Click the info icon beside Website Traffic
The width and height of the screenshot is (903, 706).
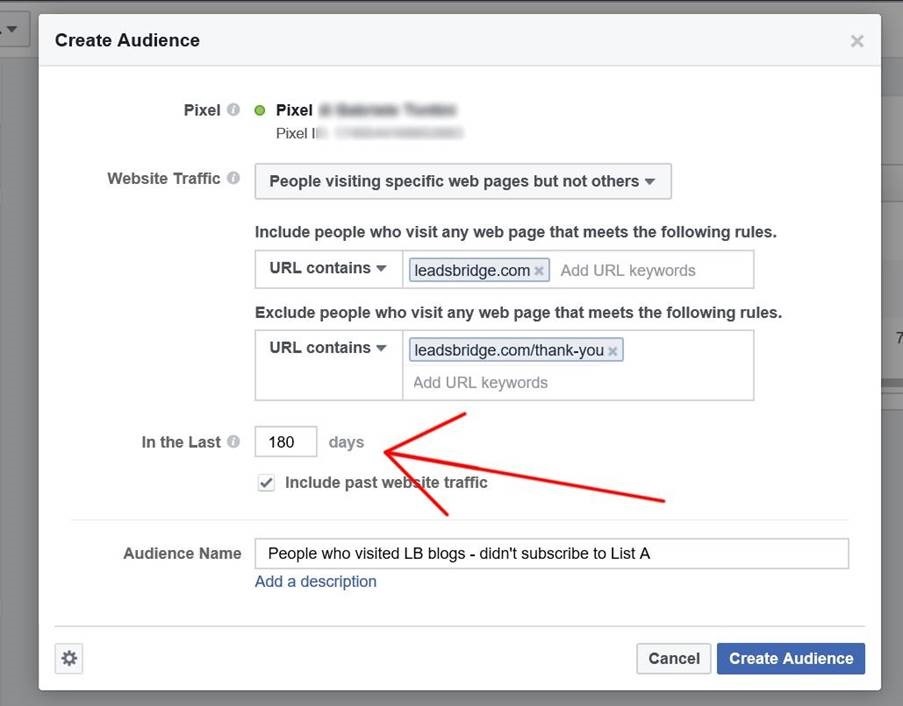coord(233,179)
